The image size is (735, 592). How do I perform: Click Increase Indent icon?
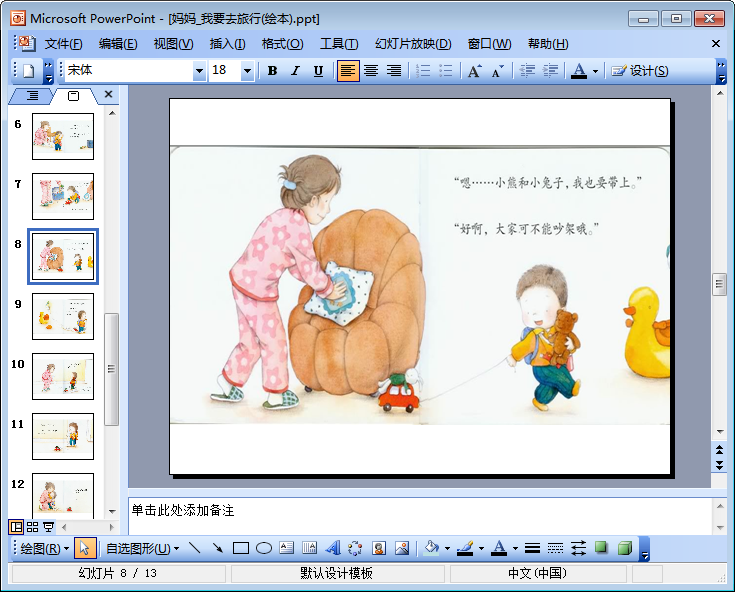click(x=550, y=71)
